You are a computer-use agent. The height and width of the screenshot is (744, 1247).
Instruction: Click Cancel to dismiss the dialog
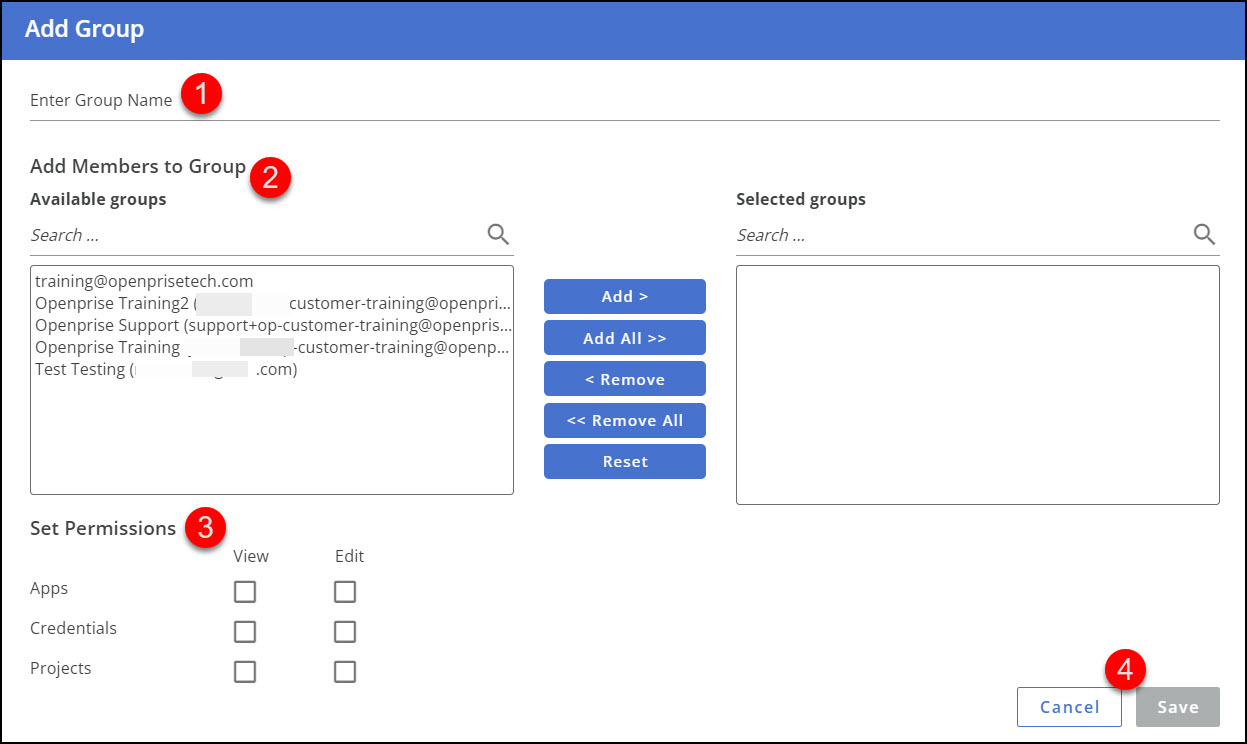(x=1069, y=706)
